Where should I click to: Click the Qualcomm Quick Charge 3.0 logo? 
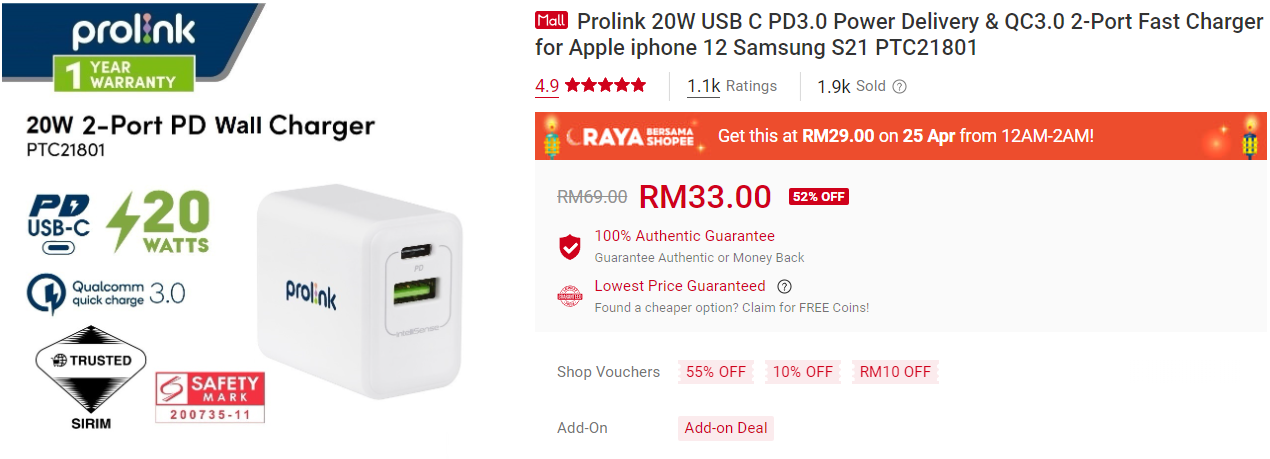[x=106, y=294]
